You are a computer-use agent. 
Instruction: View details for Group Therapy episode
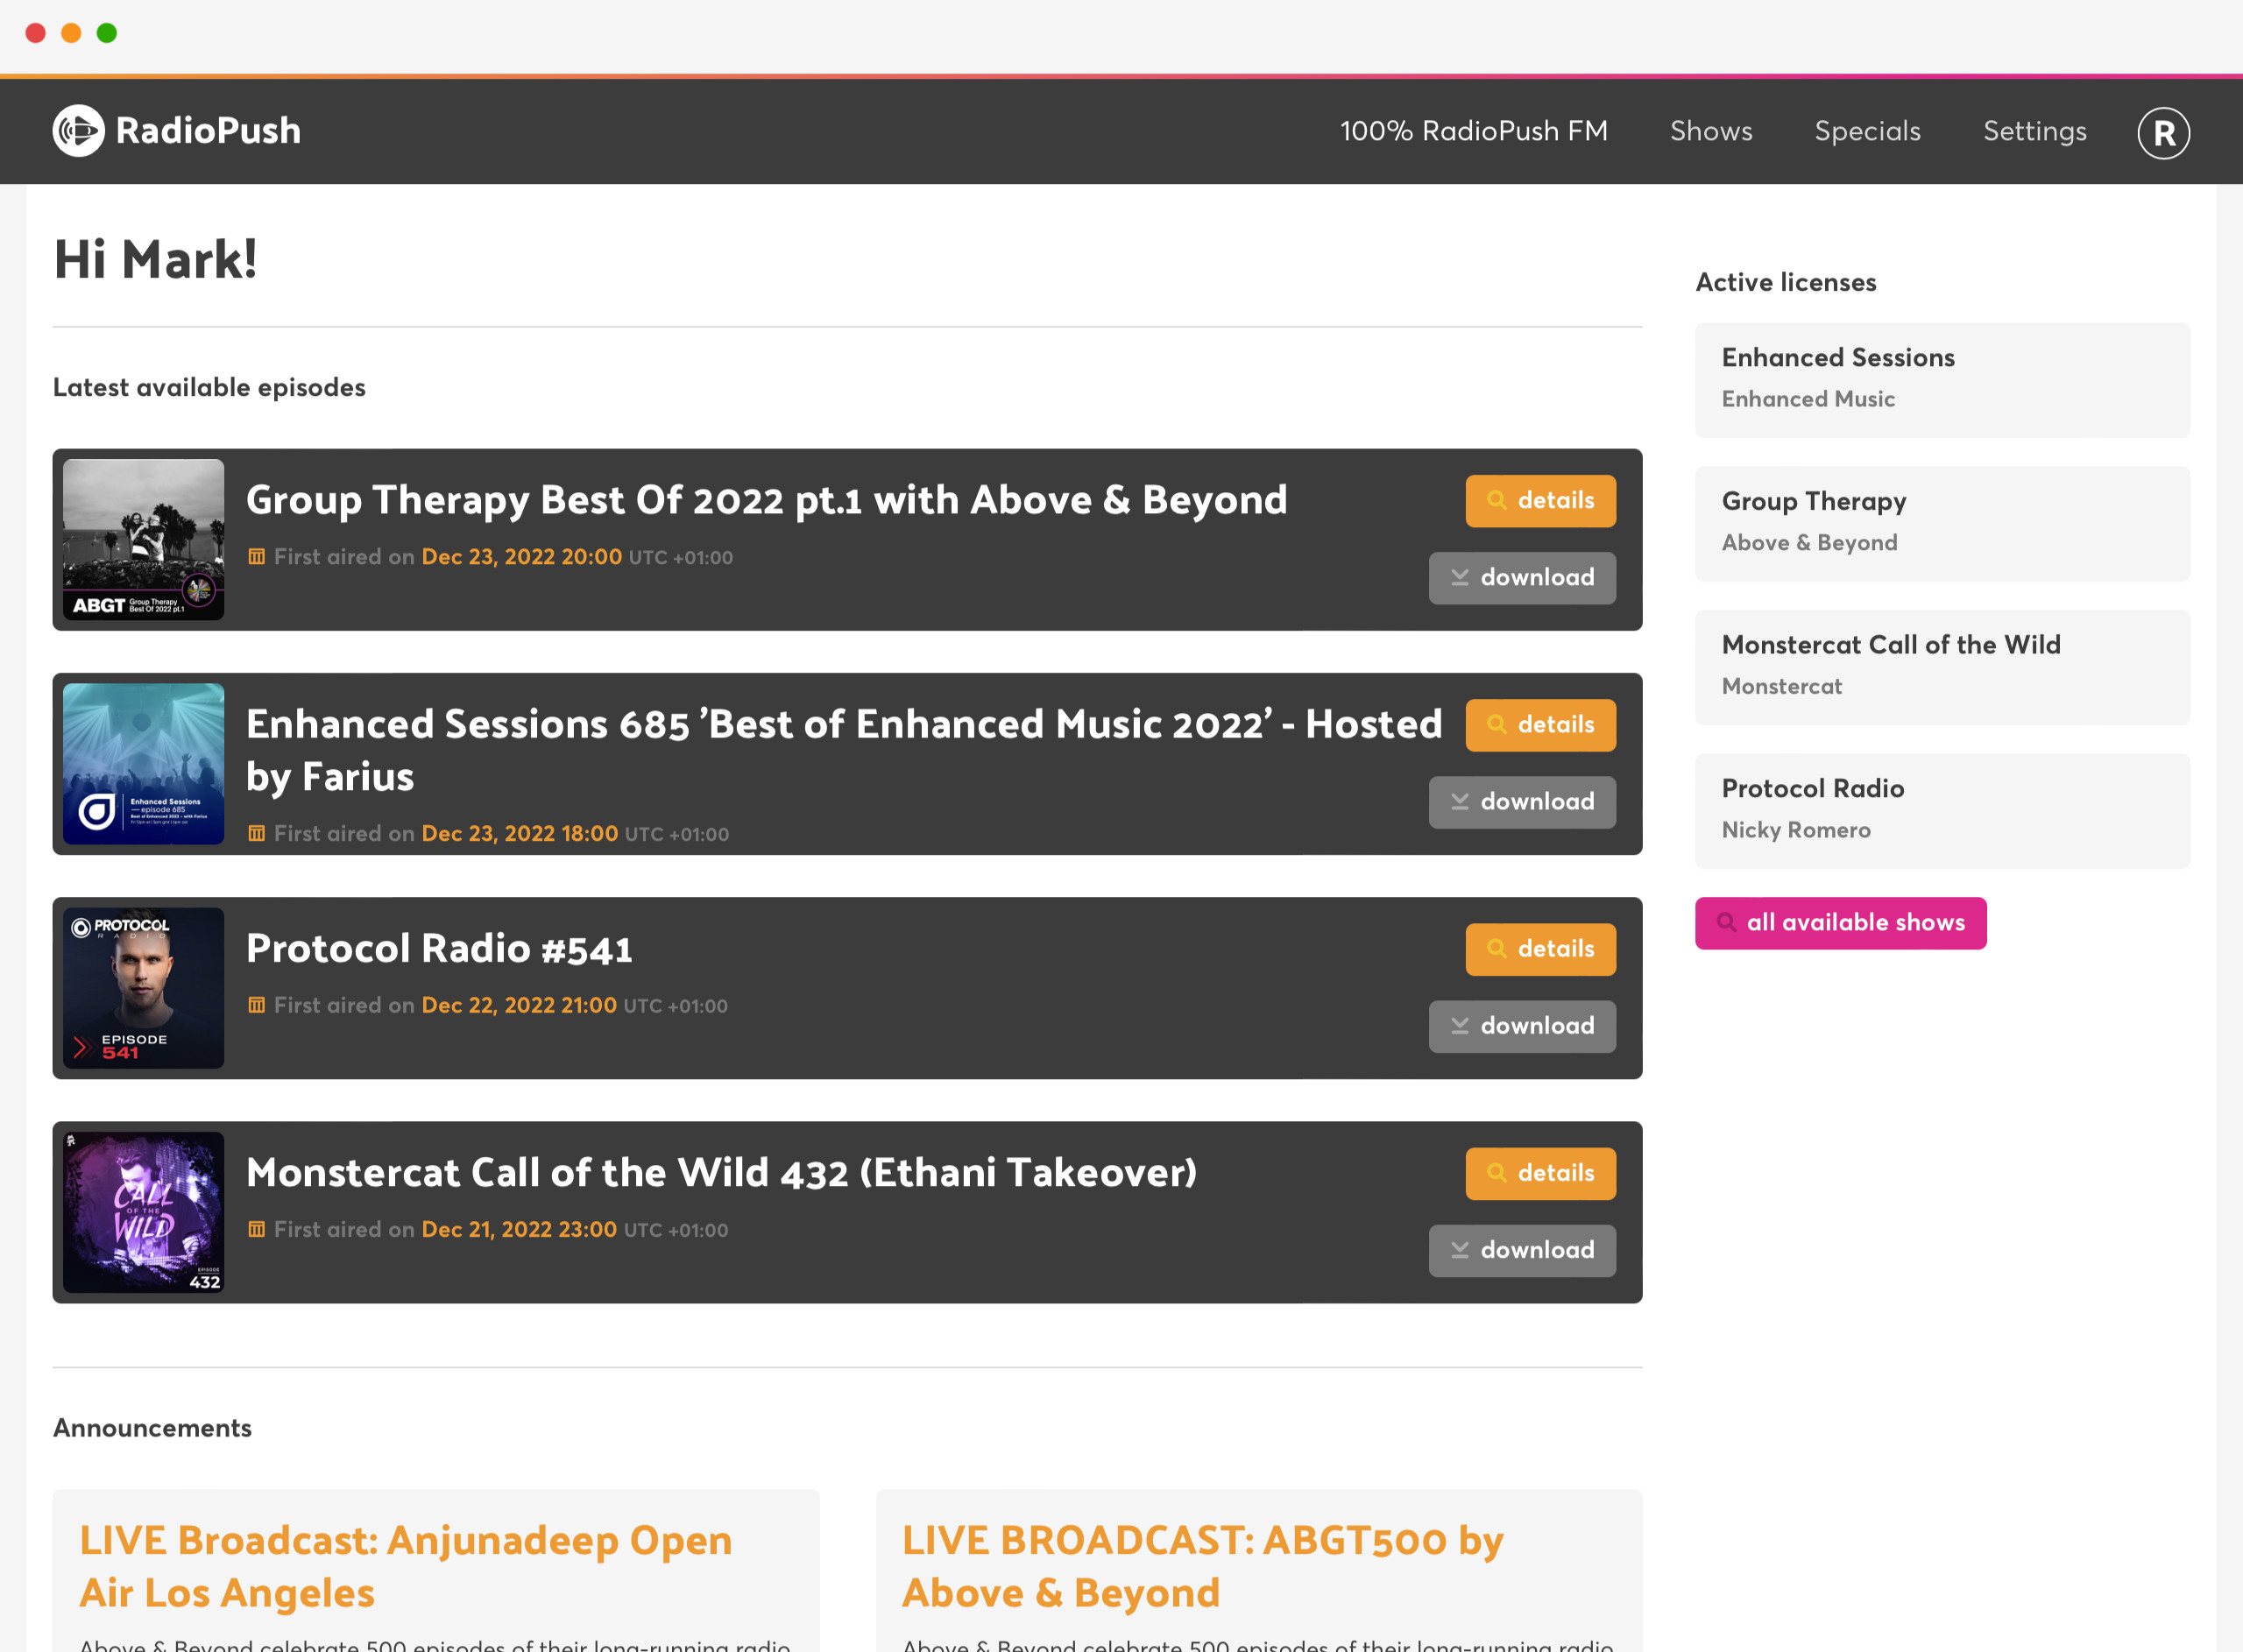click(x=1539, y=500)
